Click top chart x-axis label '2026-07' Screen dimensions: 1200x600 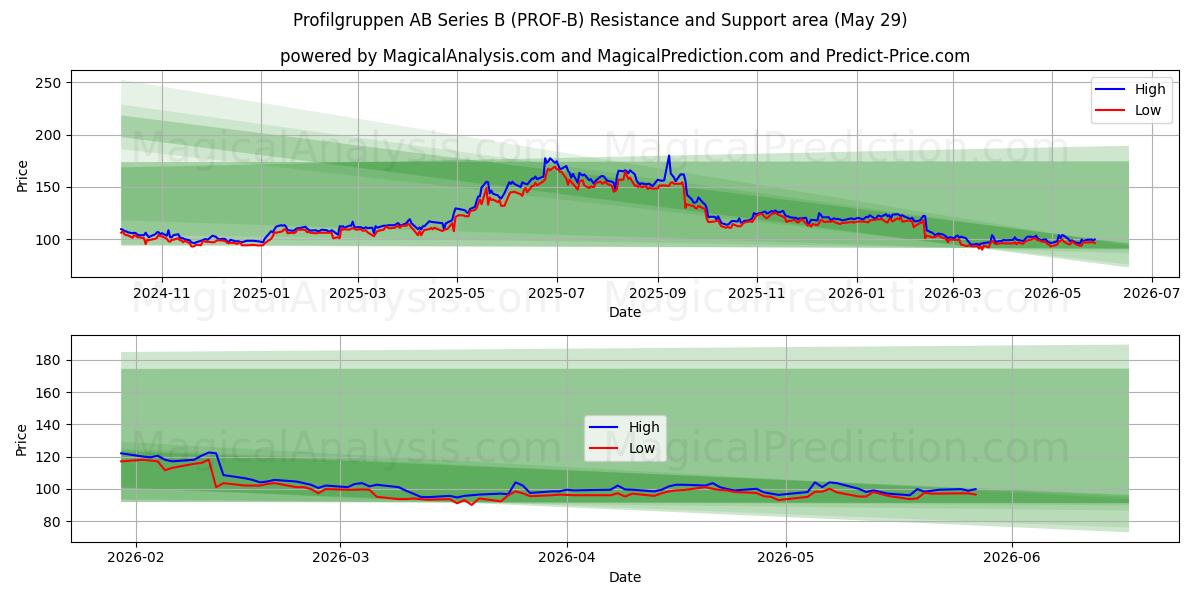[x=1152, y=293]
